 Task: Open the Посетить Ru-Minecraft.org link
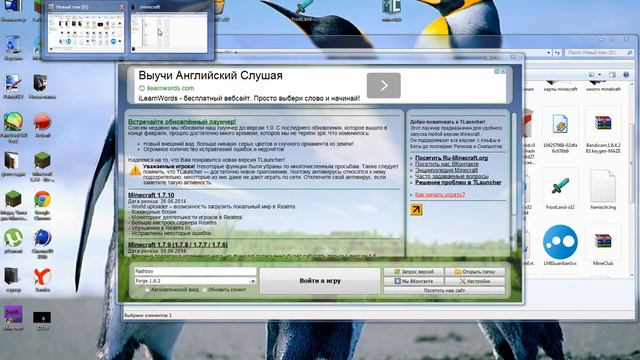451,158
